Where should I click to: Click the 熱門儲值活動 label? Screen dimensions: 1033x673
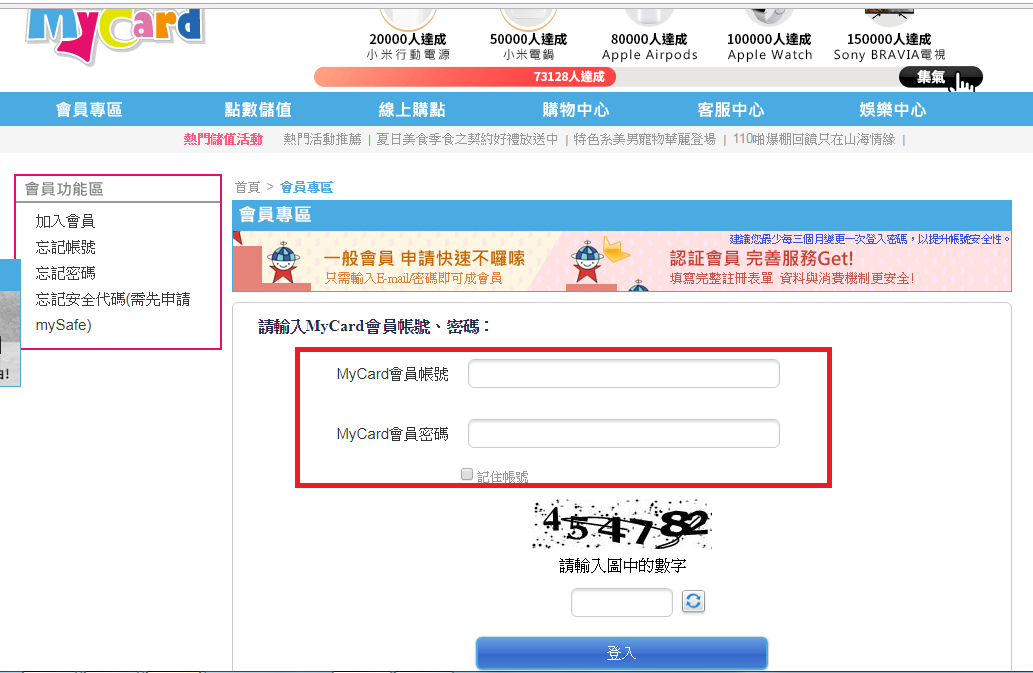pos(223,140)
